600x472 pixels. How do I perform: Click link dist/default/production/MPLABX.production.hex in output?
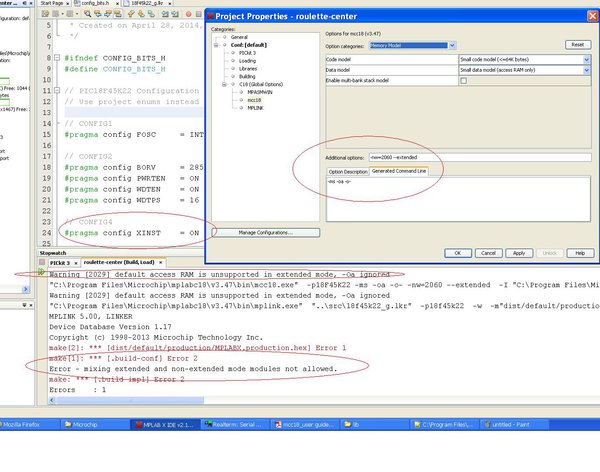point(209,348)
